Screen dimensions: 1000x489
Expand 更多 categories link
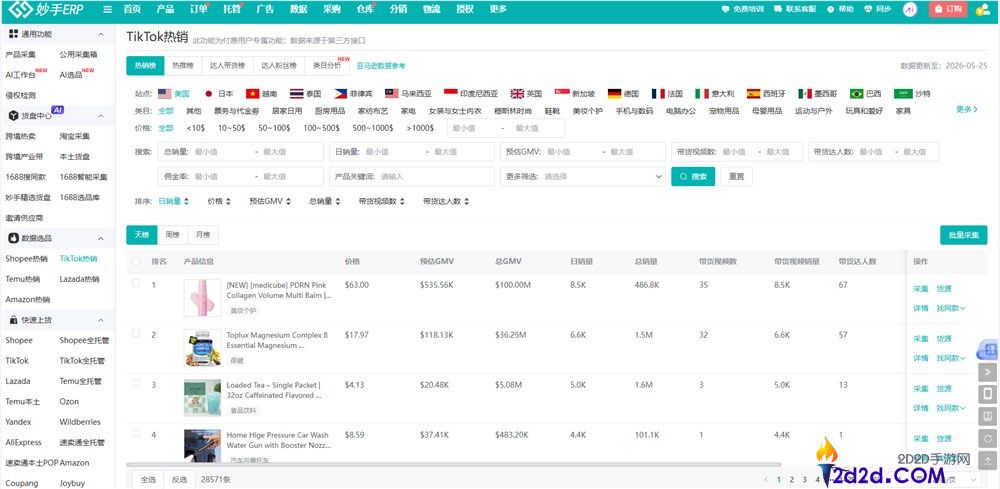click(x=966, y=110)
